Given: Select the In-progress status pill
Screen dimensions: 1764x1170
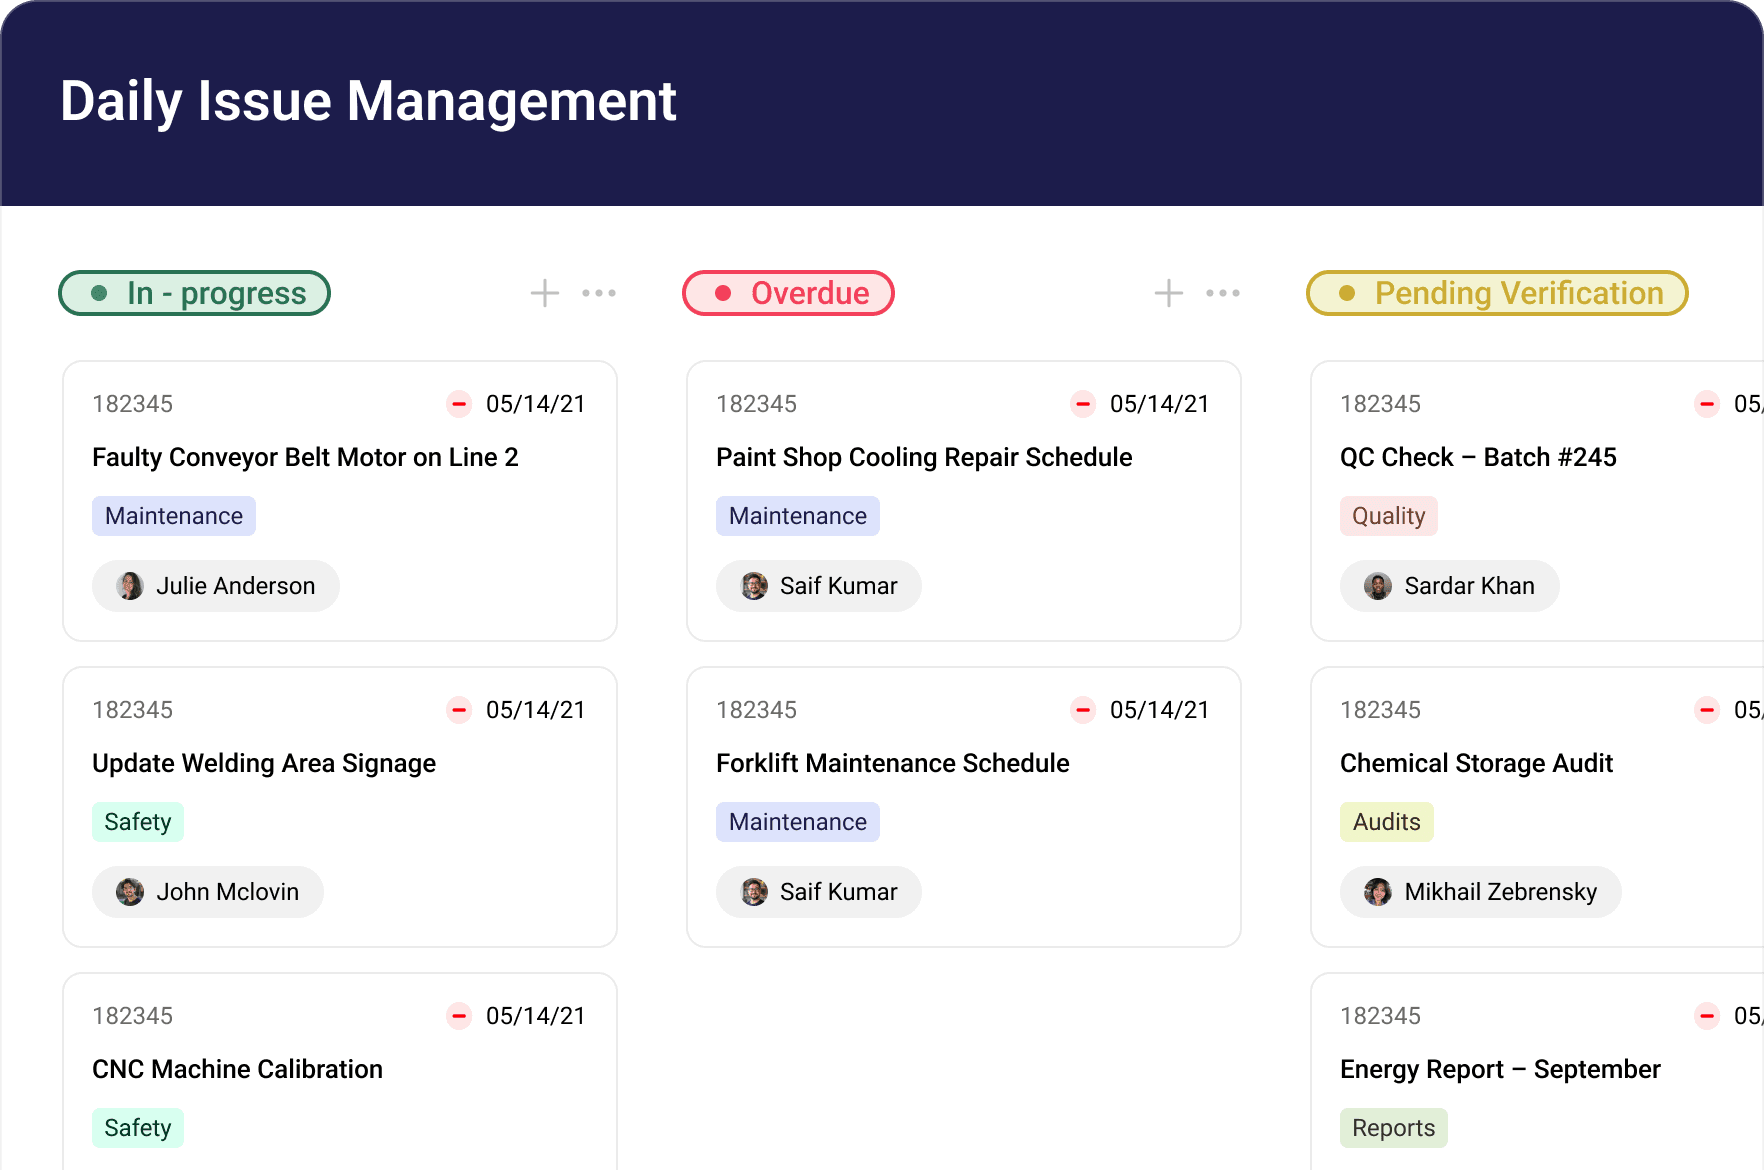Looking at the screenshot, I should [x=194, y=293].
